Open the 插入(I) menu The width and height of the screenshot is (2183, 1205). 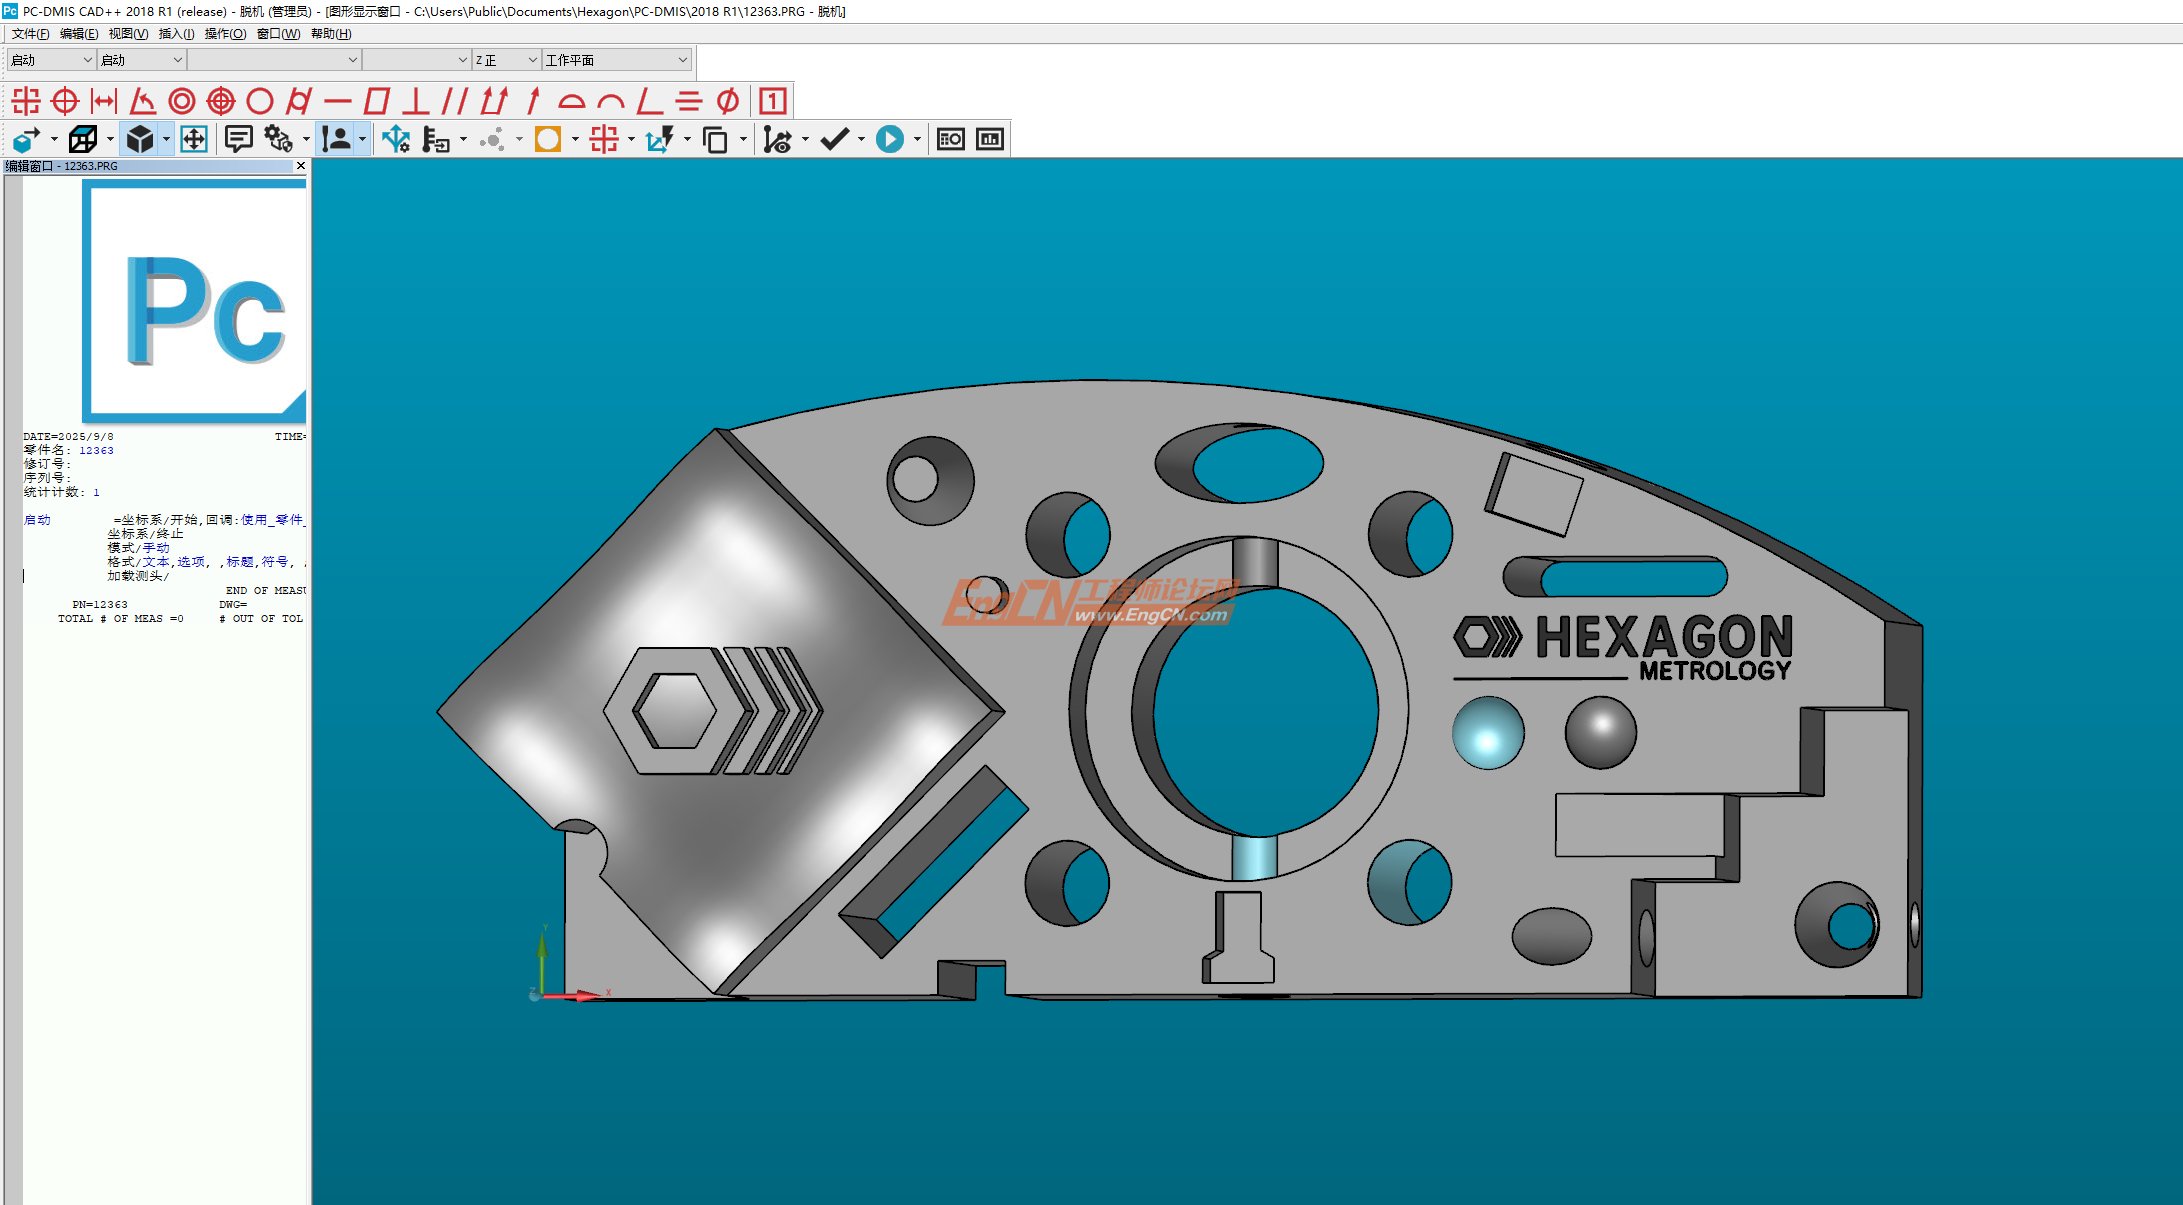coord(176,34)
